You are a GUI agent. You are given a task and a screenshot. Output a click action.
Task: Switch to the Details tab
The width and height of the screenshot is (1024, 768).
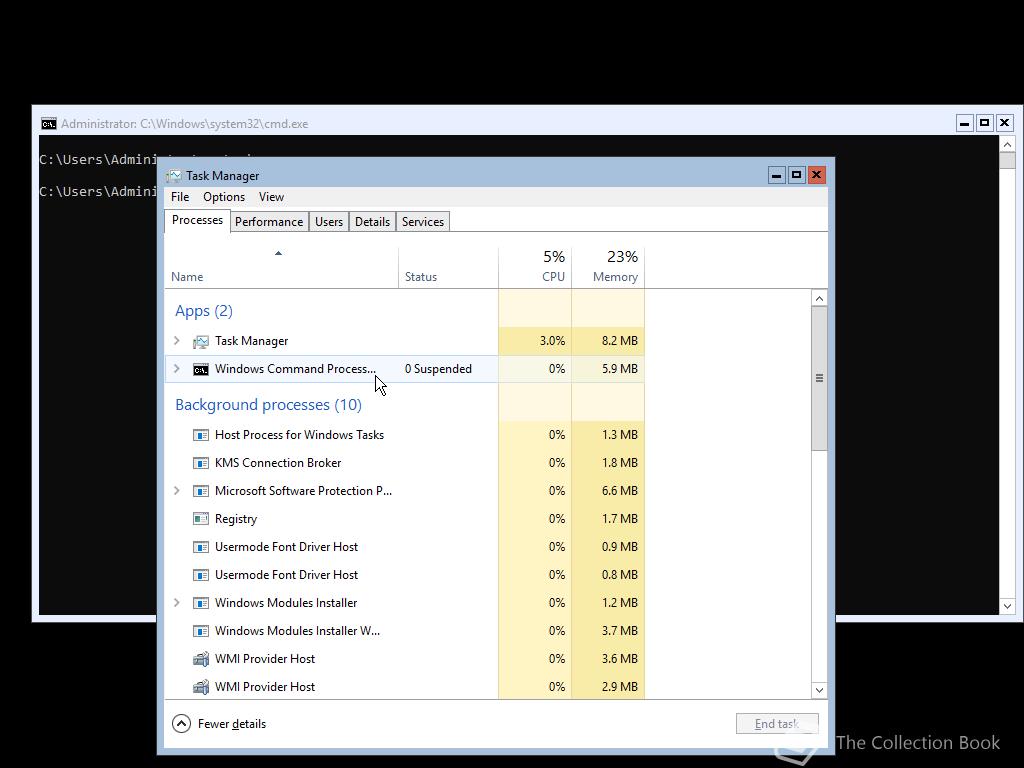tap(372, 222)
